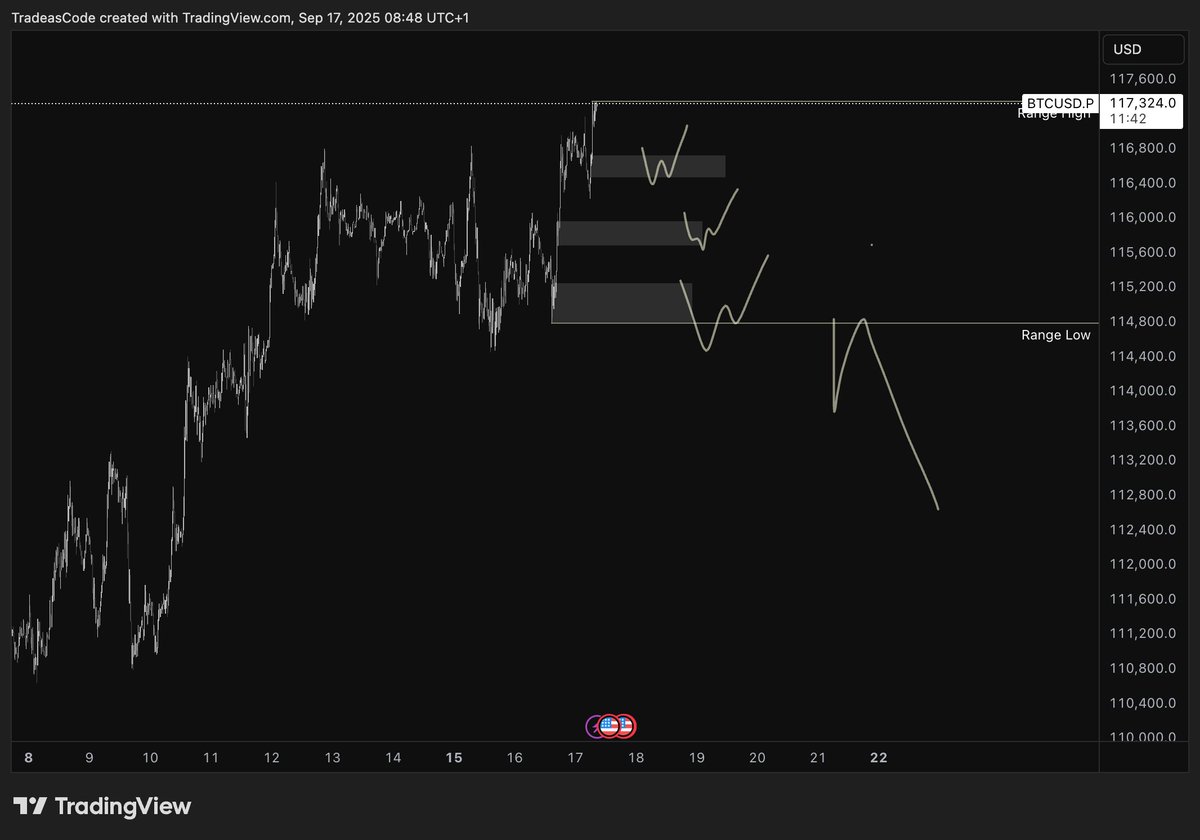Click bold date label 22 on time axis
1200x840 pixels.
tap(879, 758)
